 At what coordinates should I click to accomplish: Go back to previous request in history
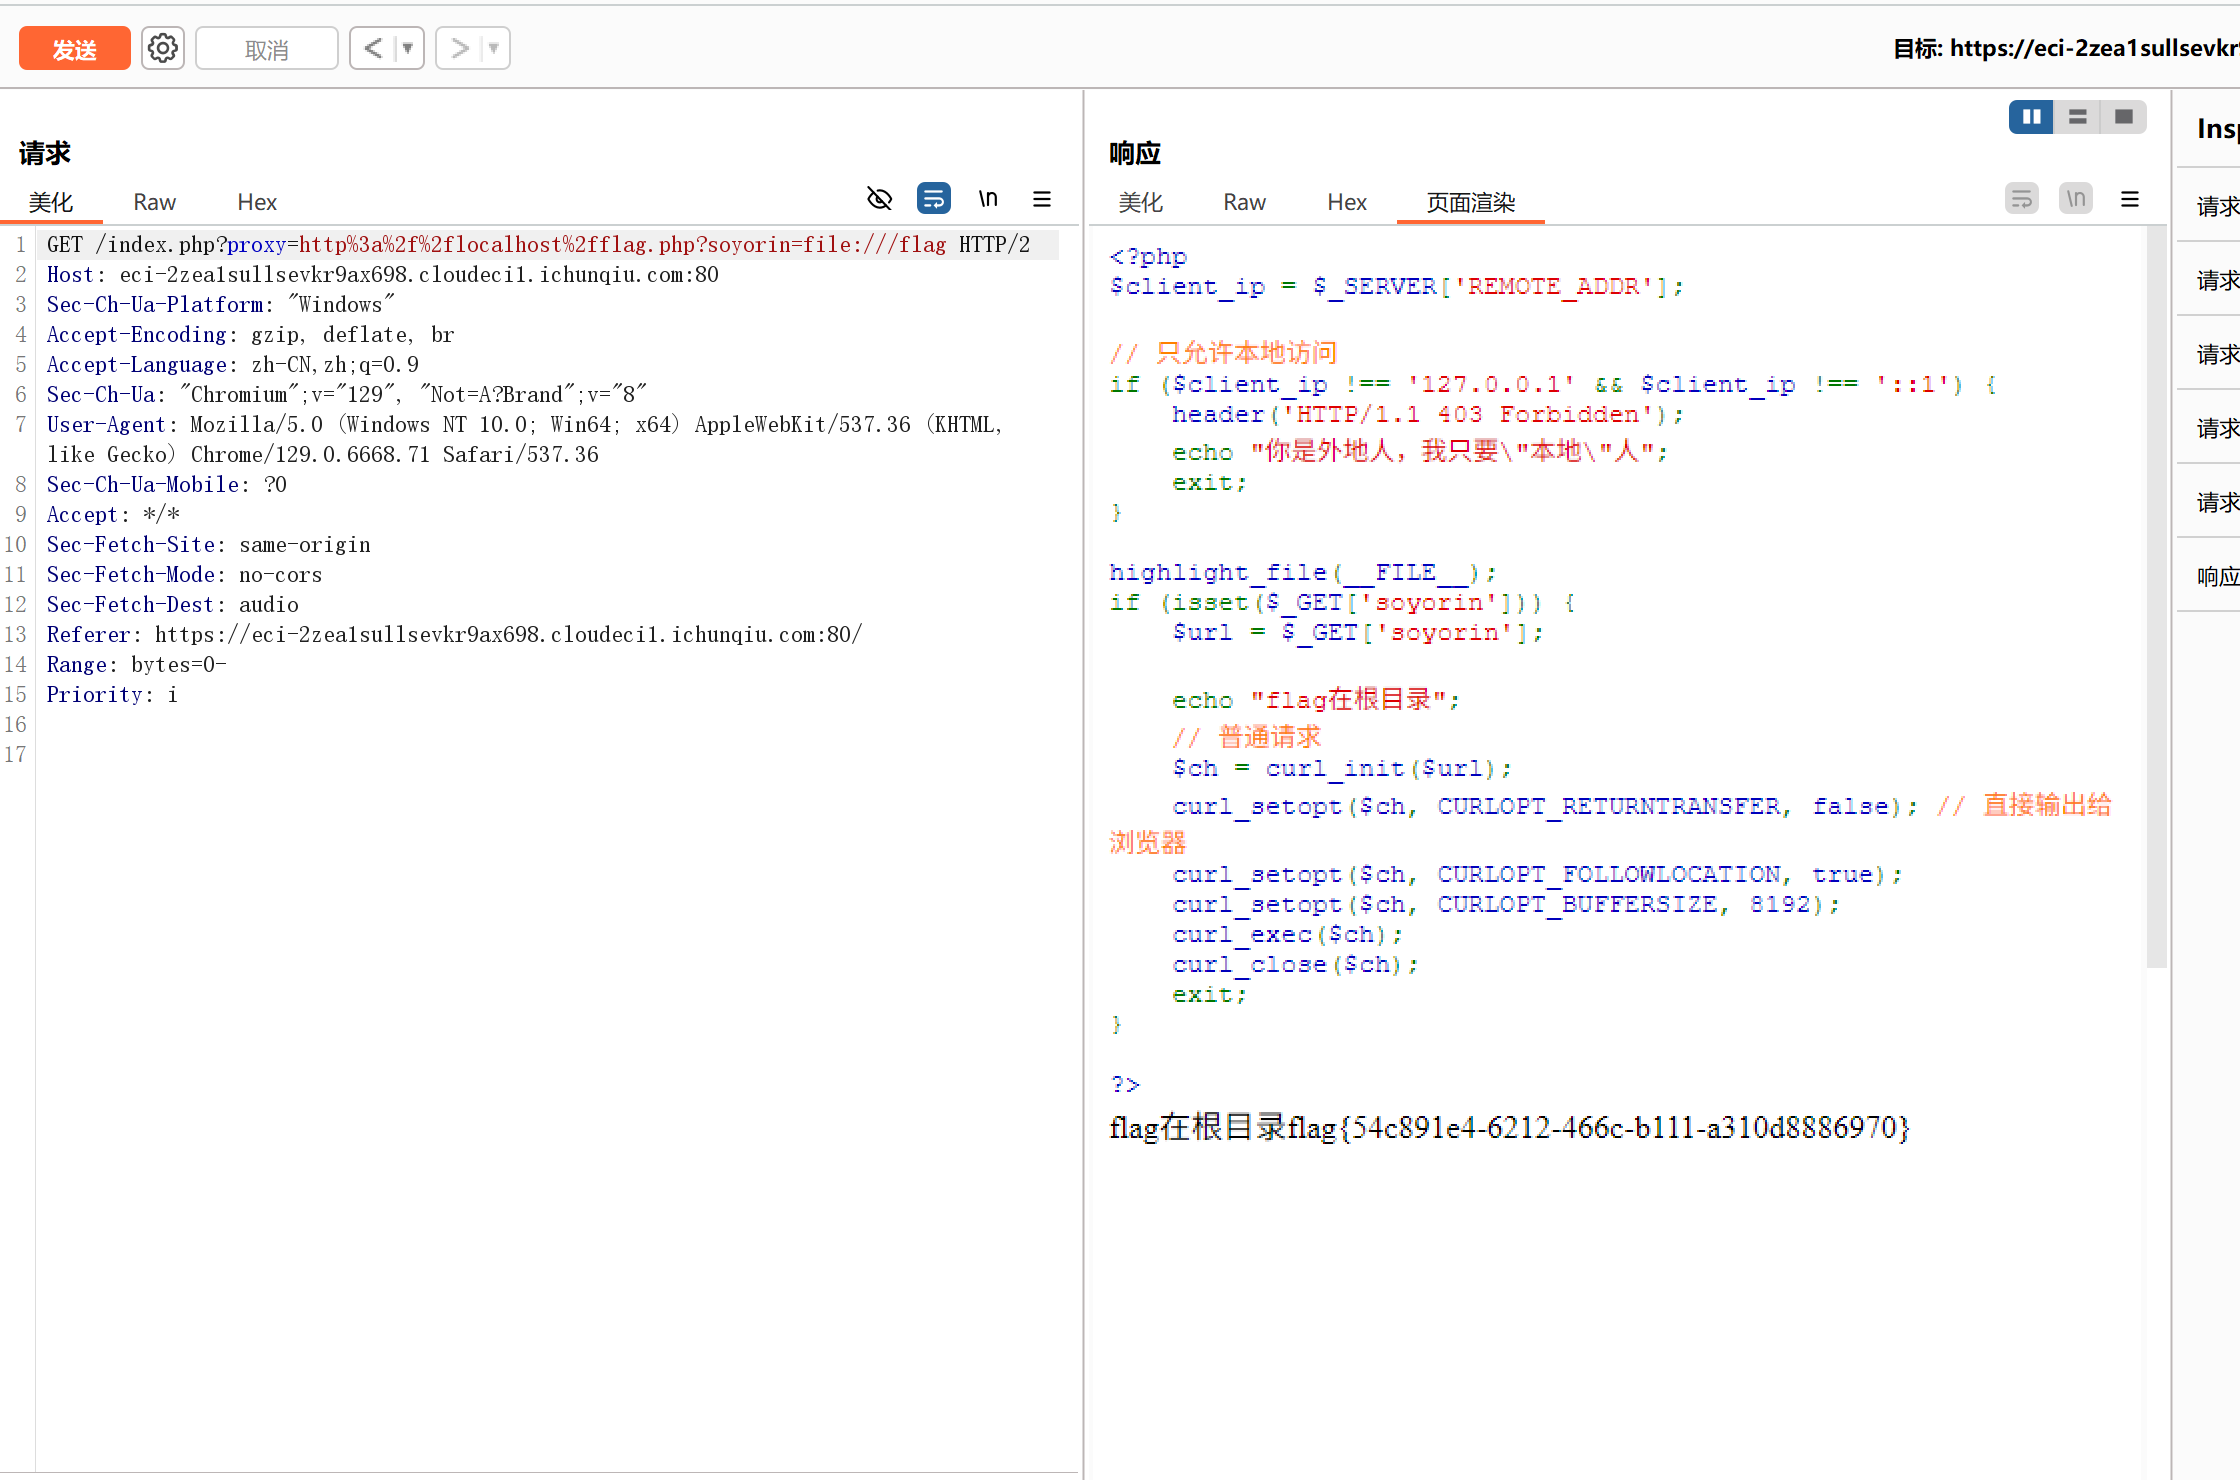(374, 48)
